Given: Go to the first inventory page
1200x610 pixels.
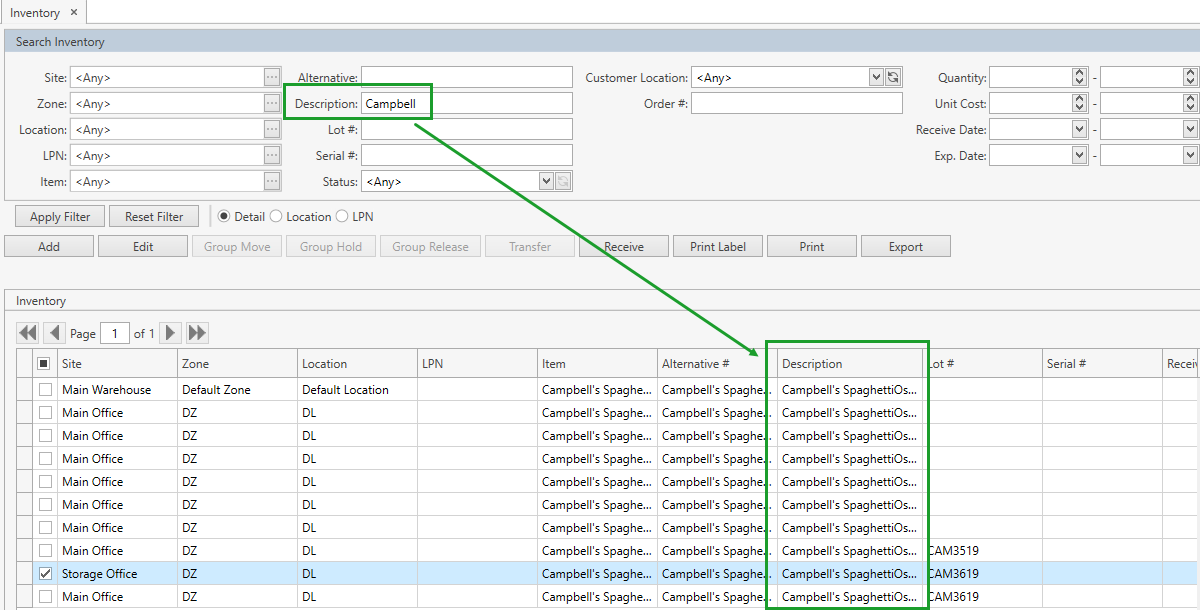Looking at the screenshot, I should (x=27, y=333).
